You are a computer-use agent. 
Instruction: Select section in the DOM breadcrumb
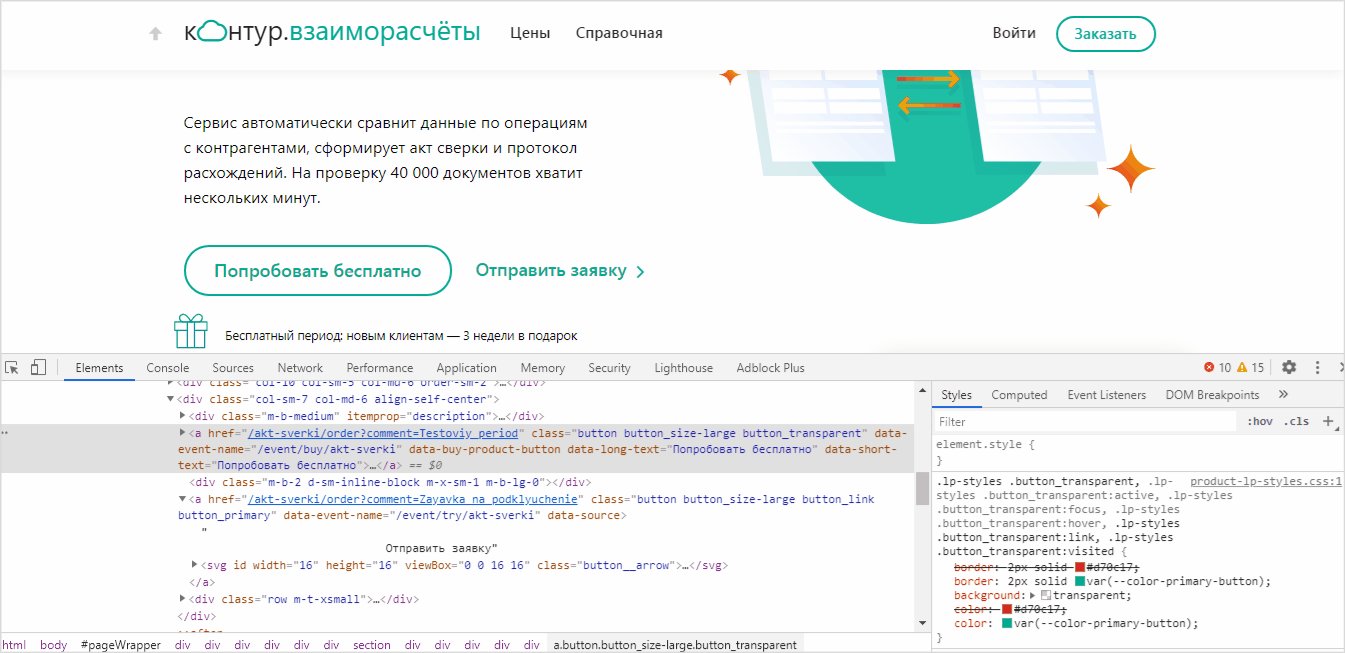coord(372,645)
